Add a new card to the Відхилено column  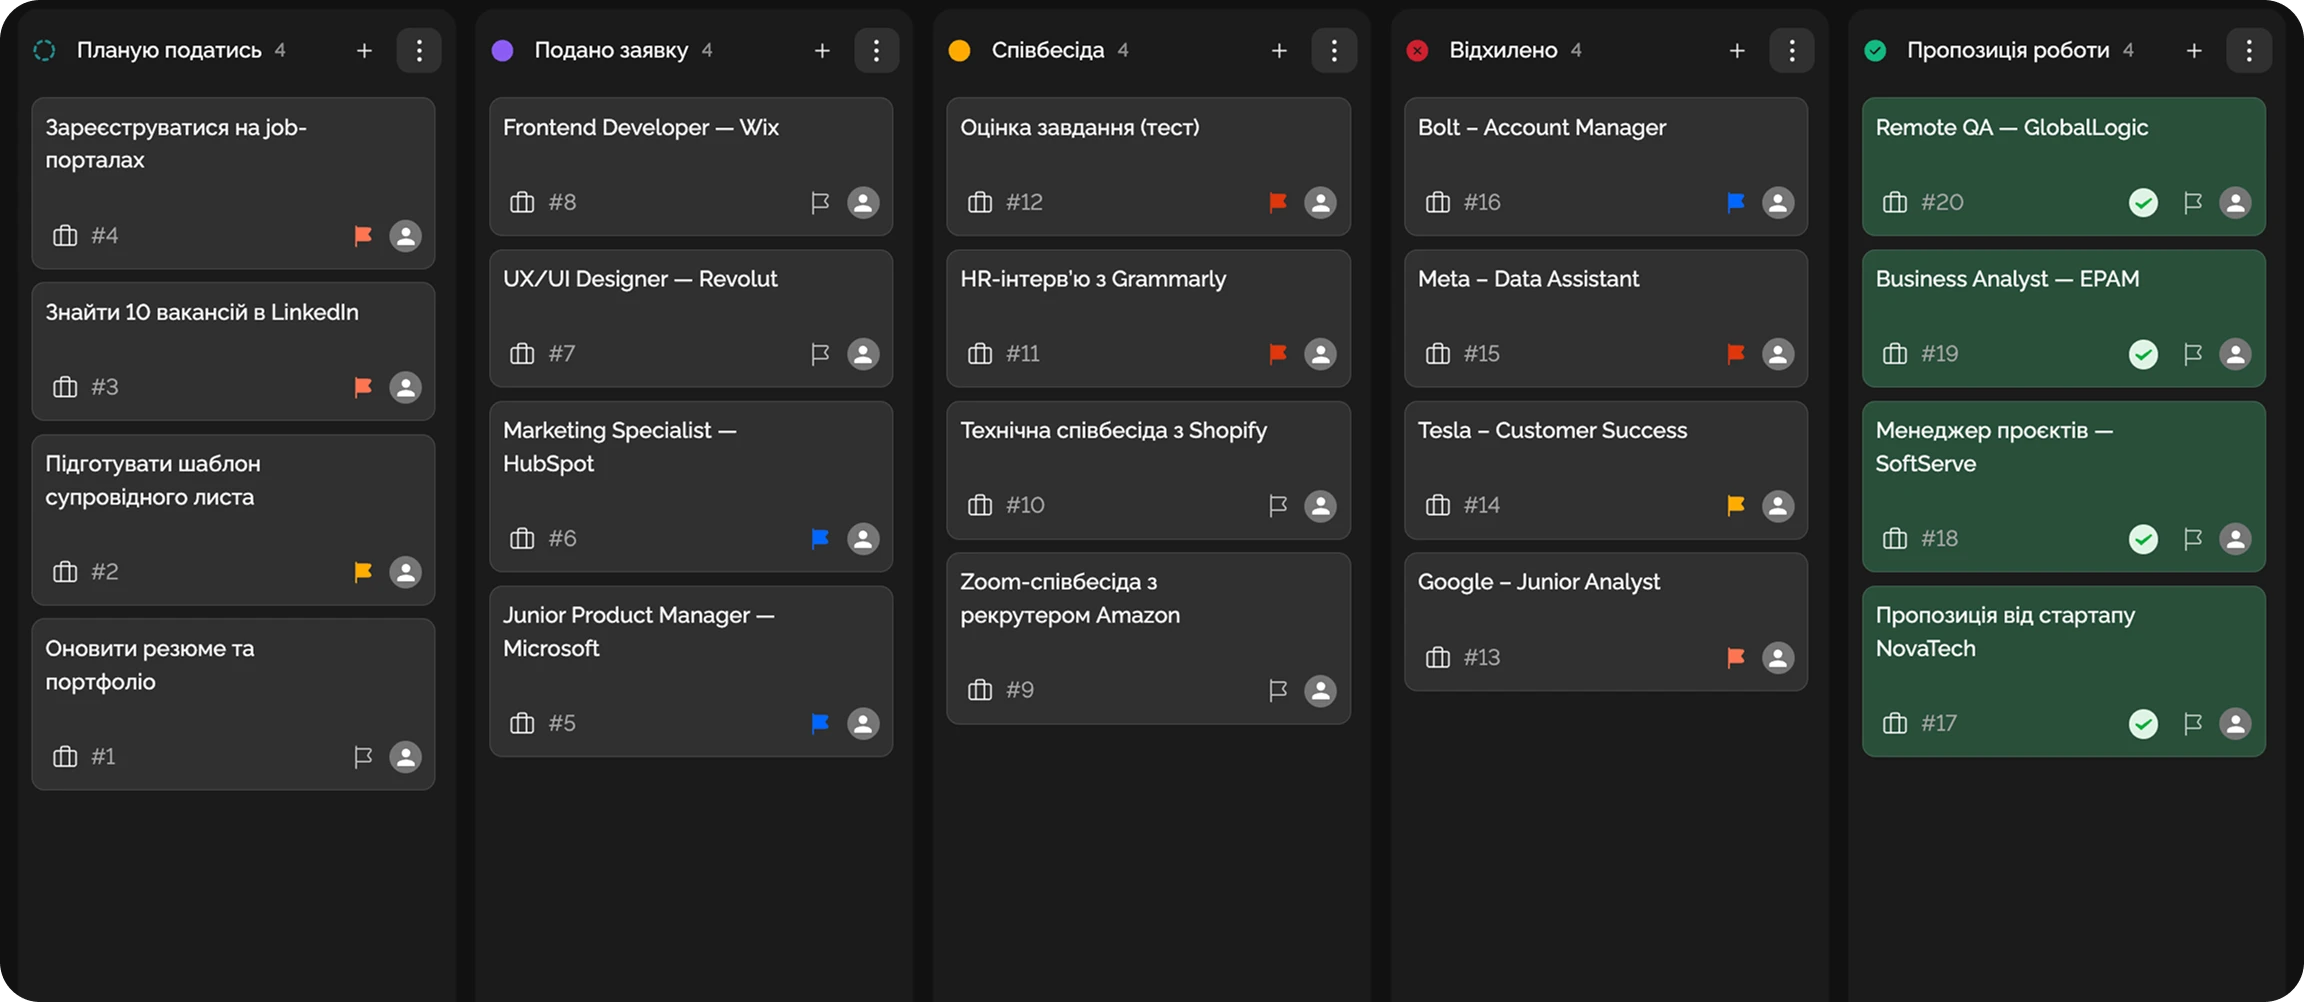point(1737,51)
